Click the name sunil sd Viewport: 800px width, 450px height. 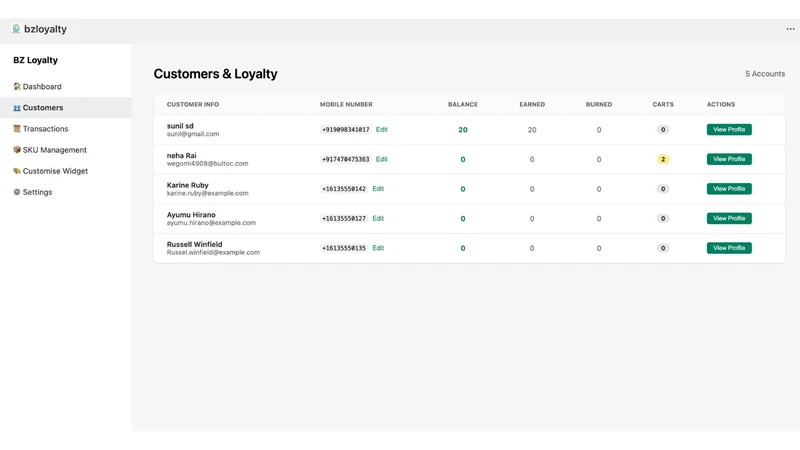(180, 126)
